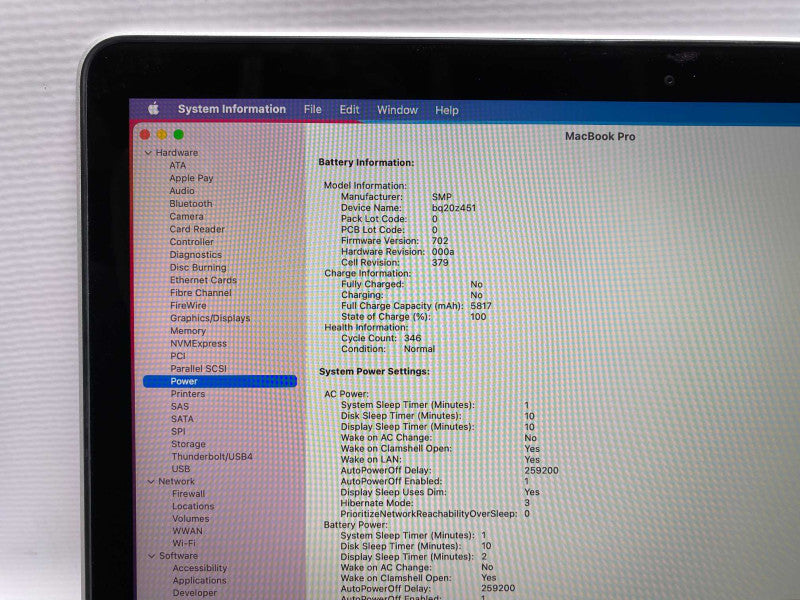This screenshot has width=800, height=600.
Task: Select NVMExpress in the sidebar
Action: coord(198,343)
